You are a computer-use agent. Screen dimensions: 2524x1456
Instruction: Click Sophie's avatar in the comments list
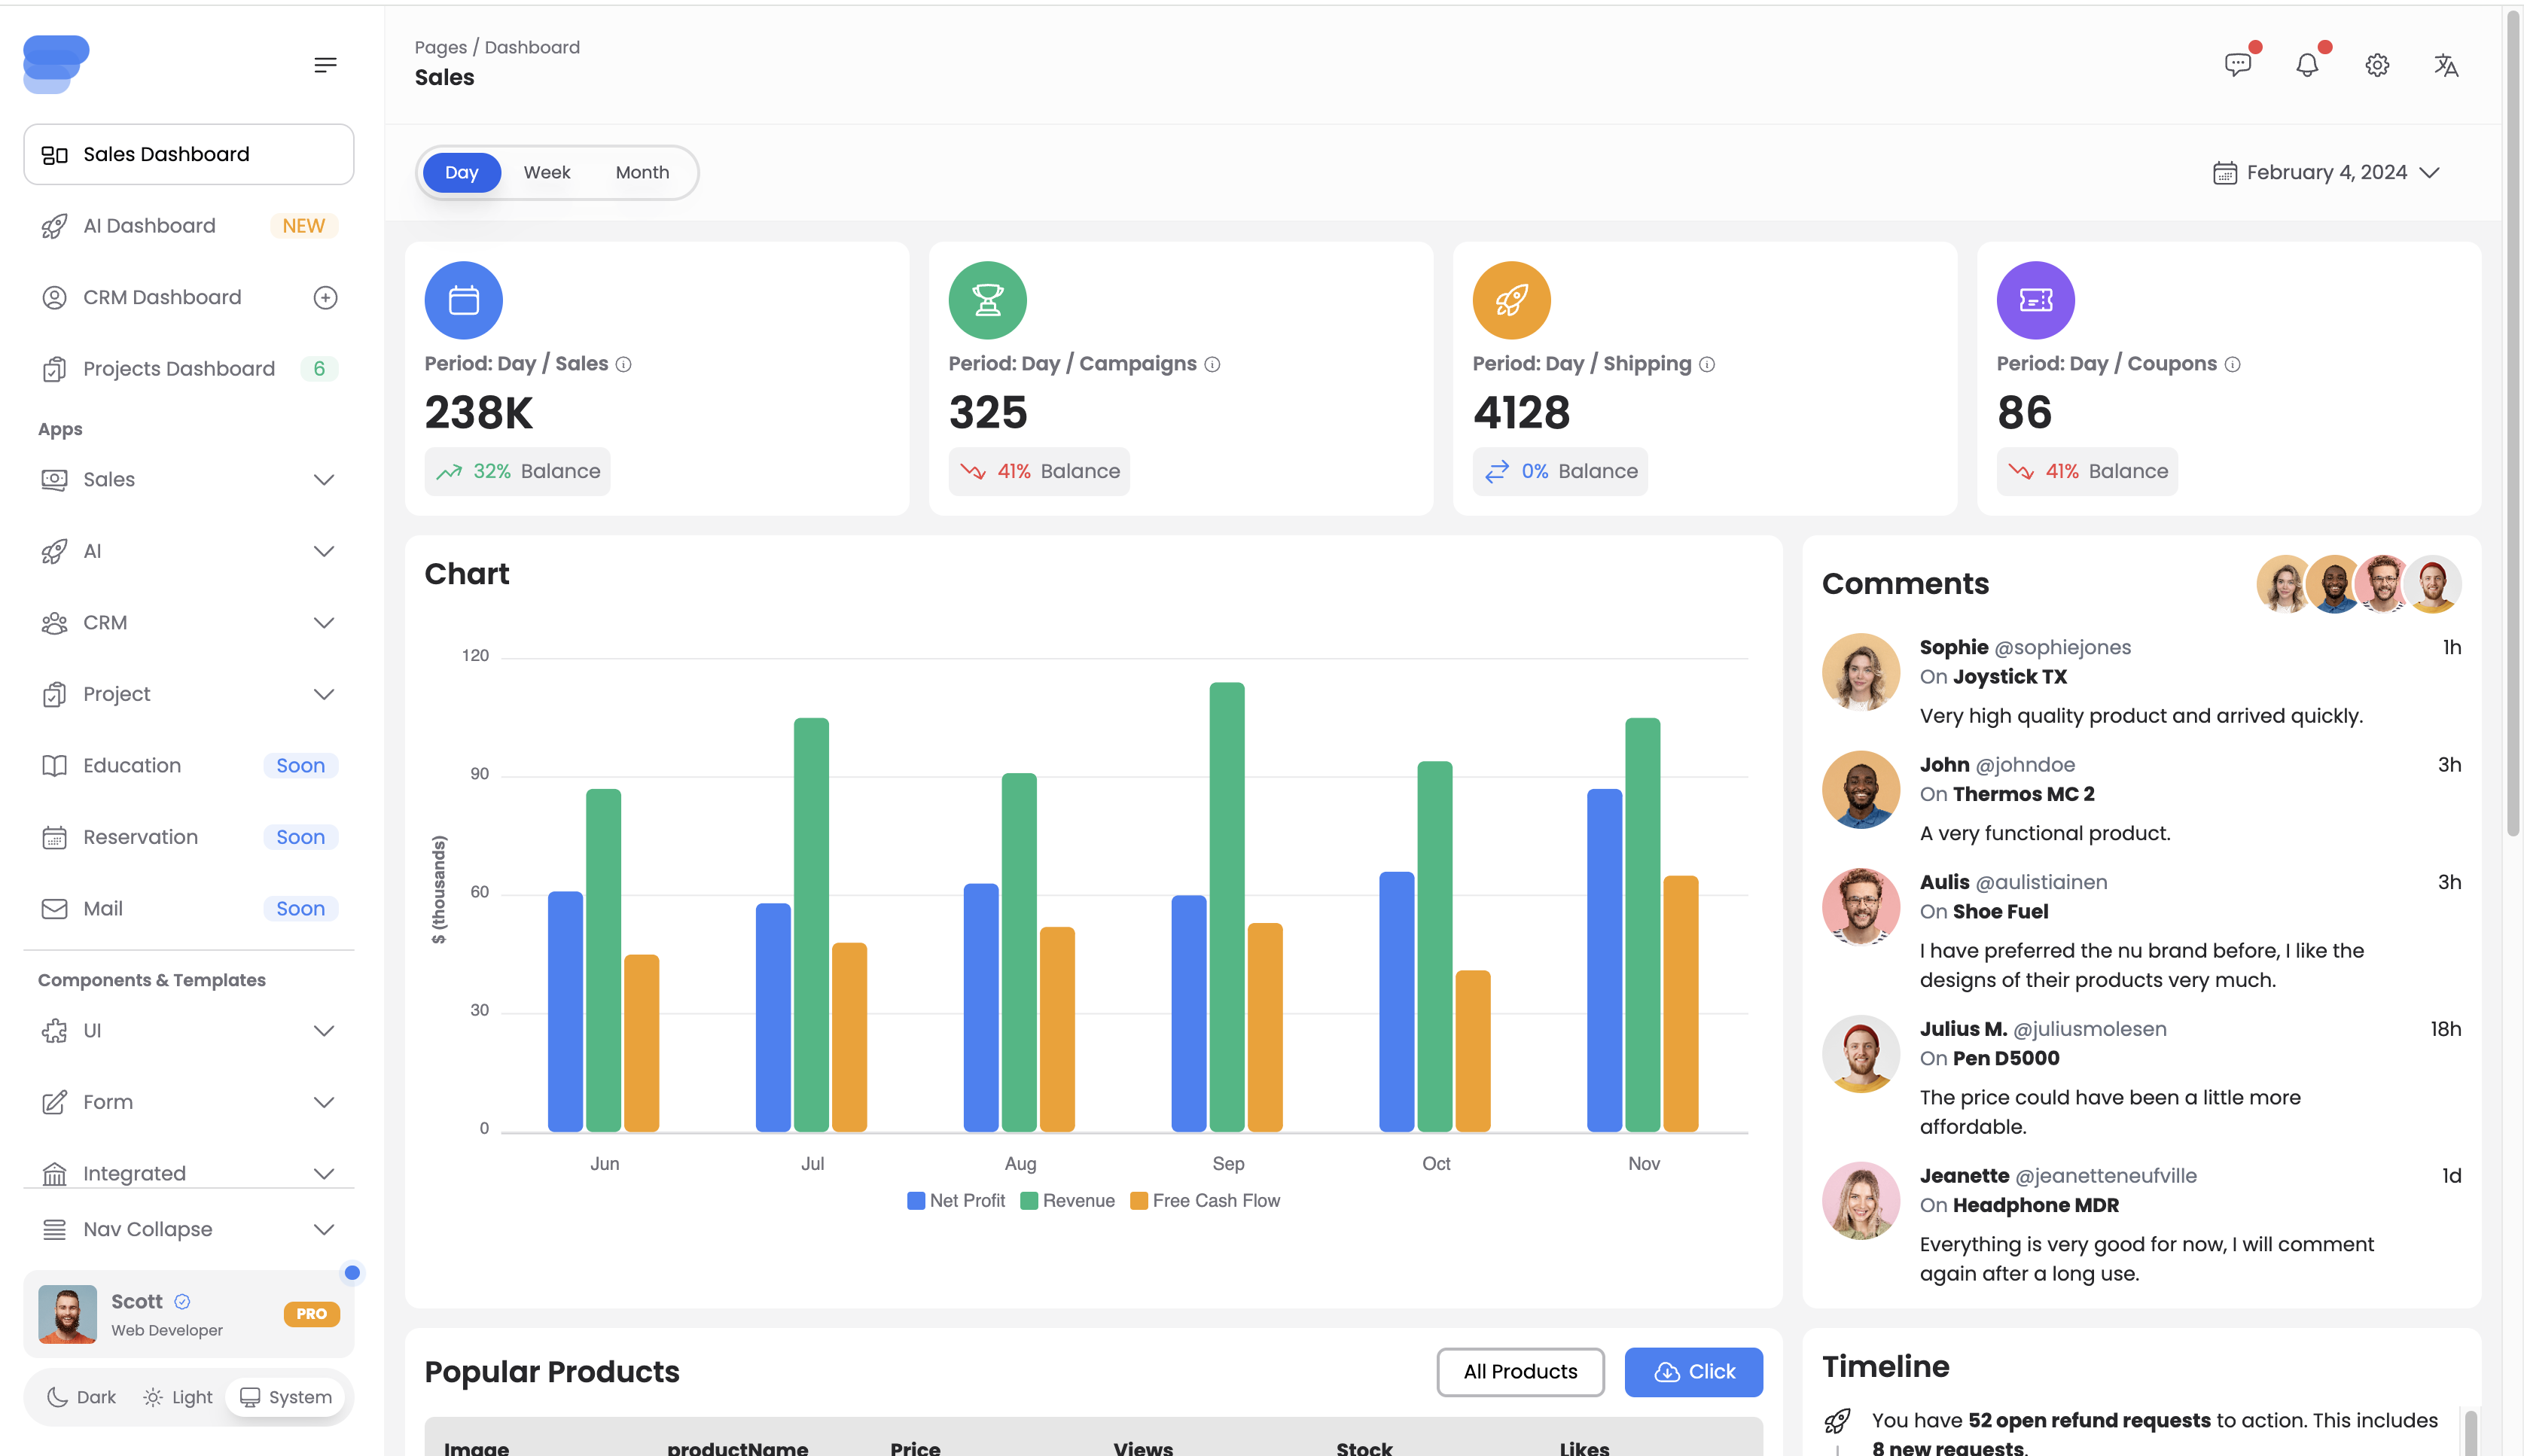(x=1860, y=672)
